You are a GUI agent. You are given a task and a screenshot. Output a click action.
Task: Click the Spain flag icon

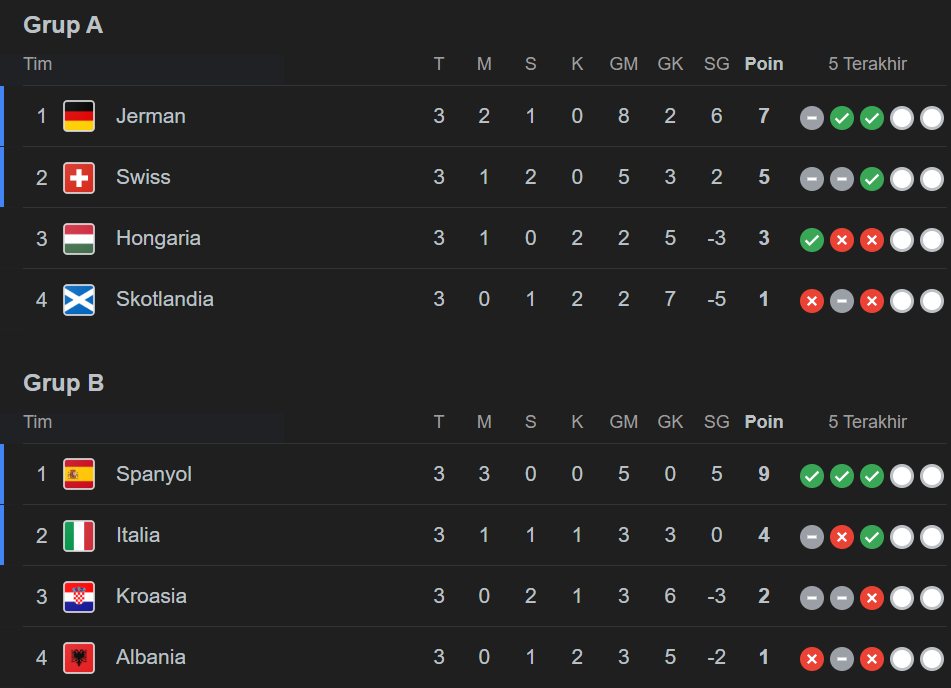(79, 474)
